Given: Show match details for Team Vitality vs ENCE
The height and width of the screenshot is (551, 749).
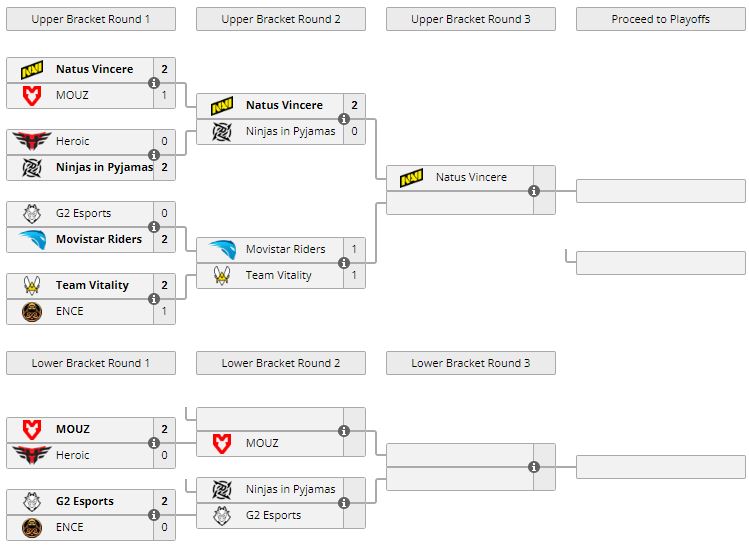Looking at the screenshot, I should (154, 299).
